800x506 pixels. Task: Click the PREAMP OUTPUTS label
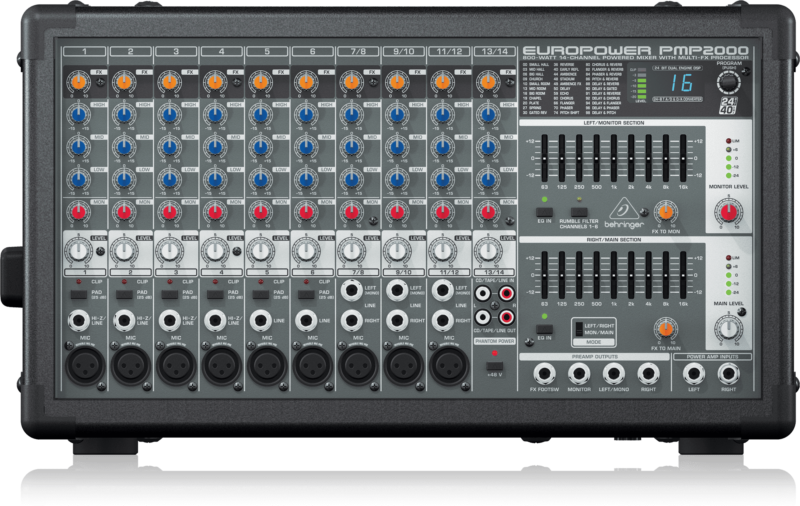point(594,357)
